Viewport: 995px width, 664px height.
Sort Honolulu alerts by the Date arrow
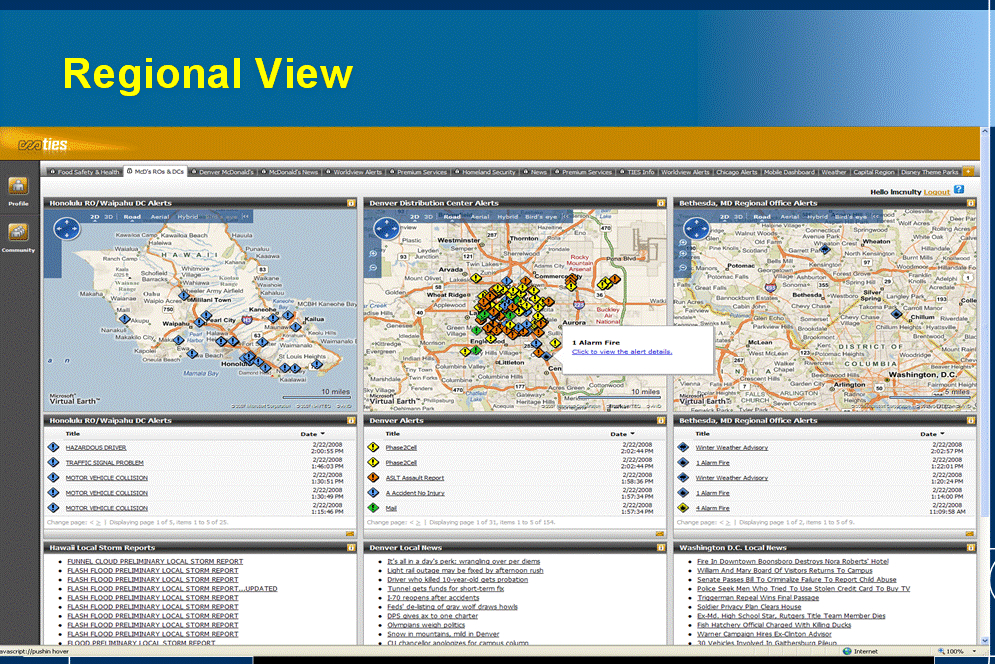323,434
